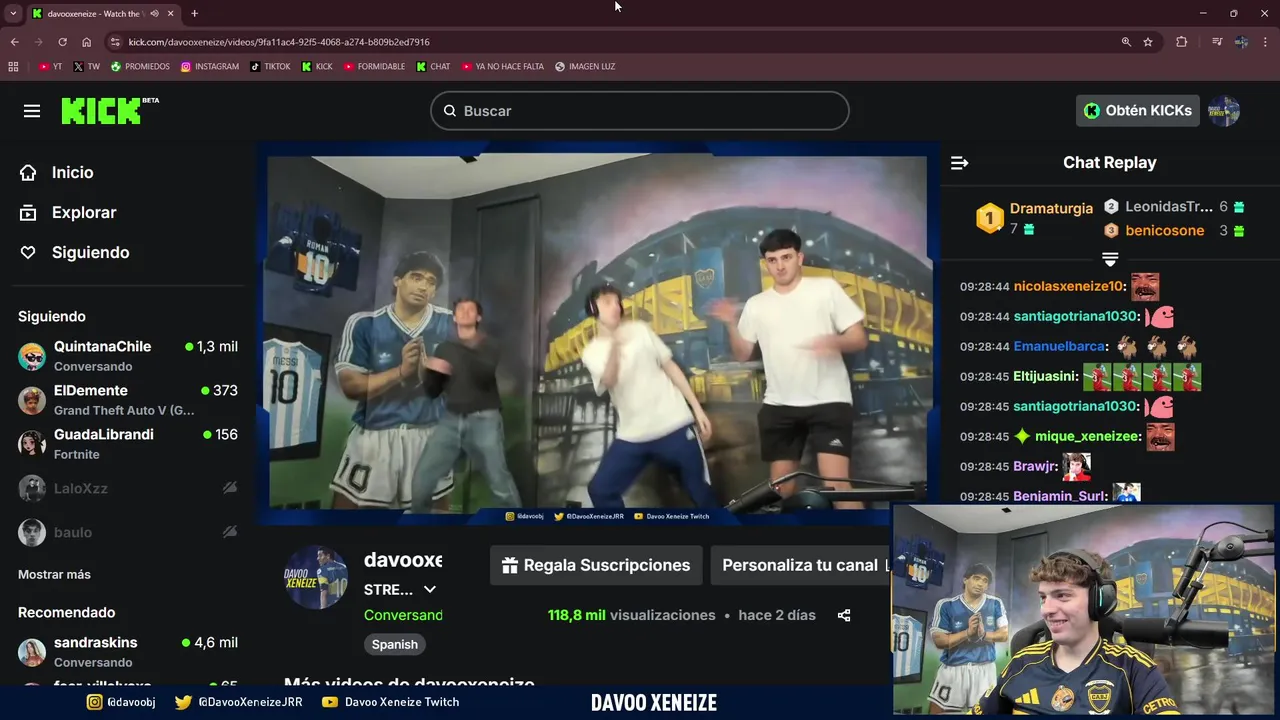Open the media control playlist icon
Image resolution: width=1280 pixels, height=720 pixels.
pyautogui.click(x=1216, y=42)
